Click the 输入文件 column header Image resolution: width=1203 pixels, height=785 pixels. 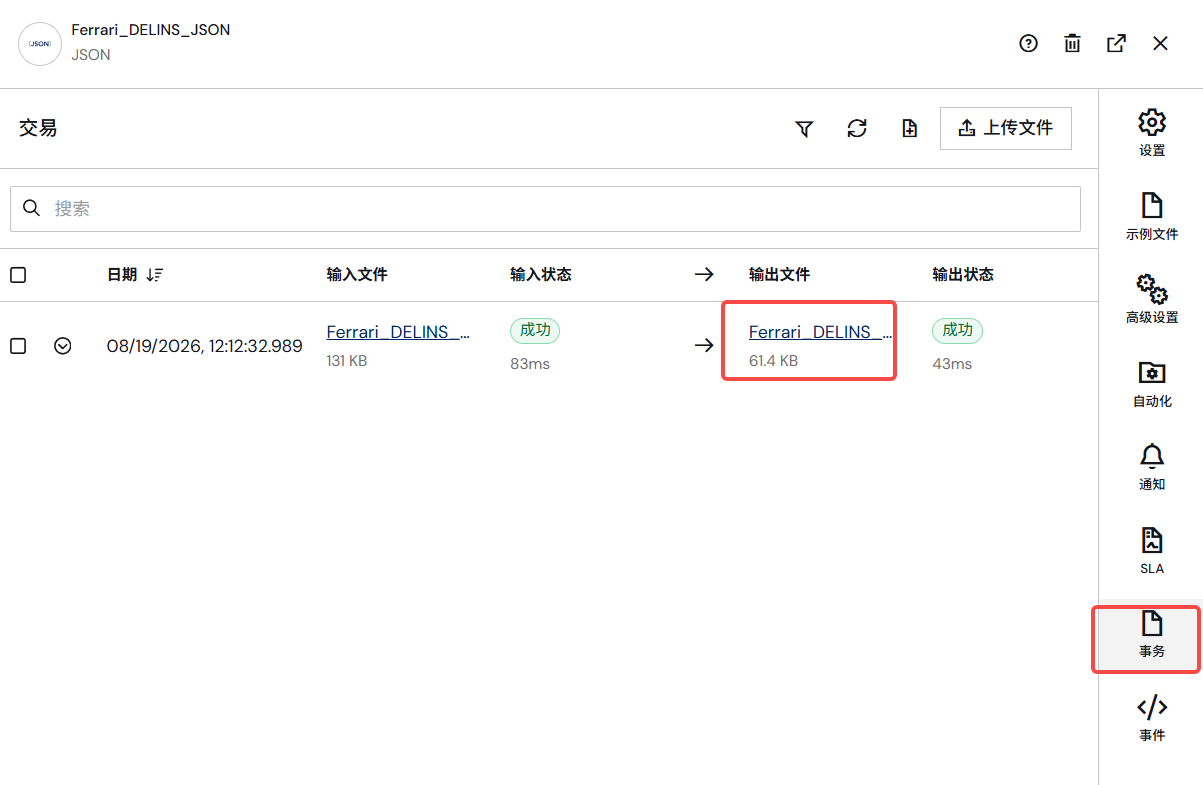tap(357, 274)
